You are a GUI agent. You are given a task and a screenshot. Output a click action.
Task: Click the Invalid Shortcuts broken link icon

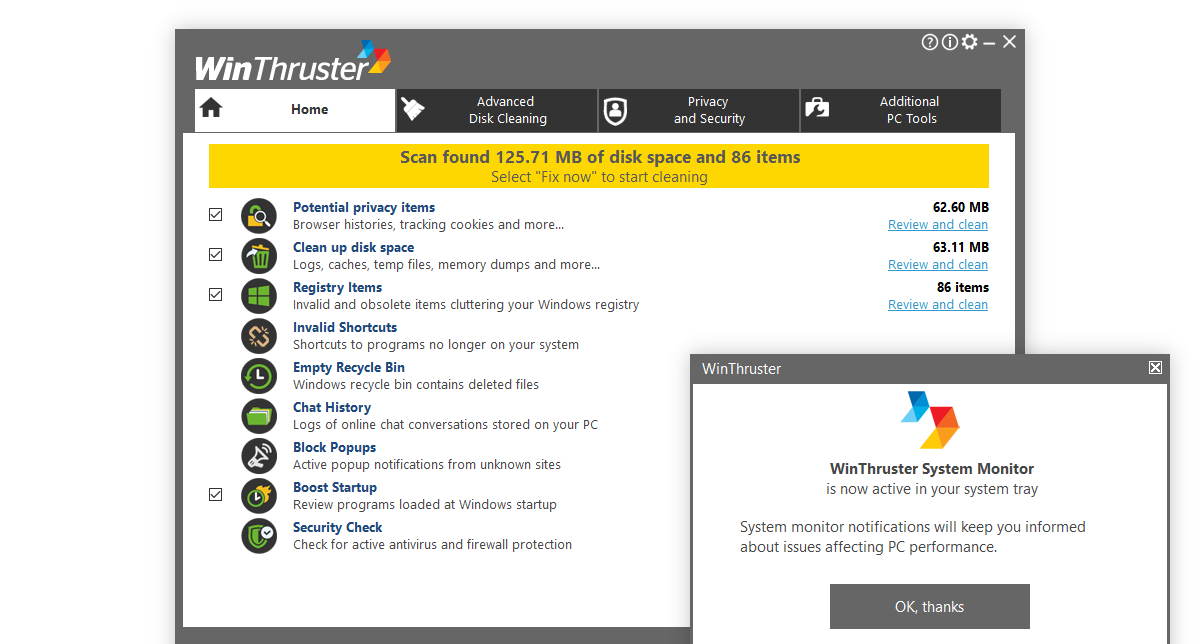coord(259,336)
